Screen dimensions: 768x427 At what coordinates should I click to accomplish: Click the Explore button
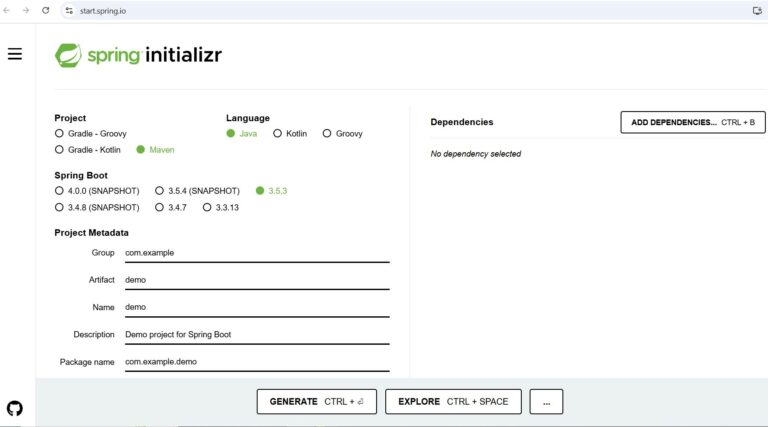pos(452,401)
